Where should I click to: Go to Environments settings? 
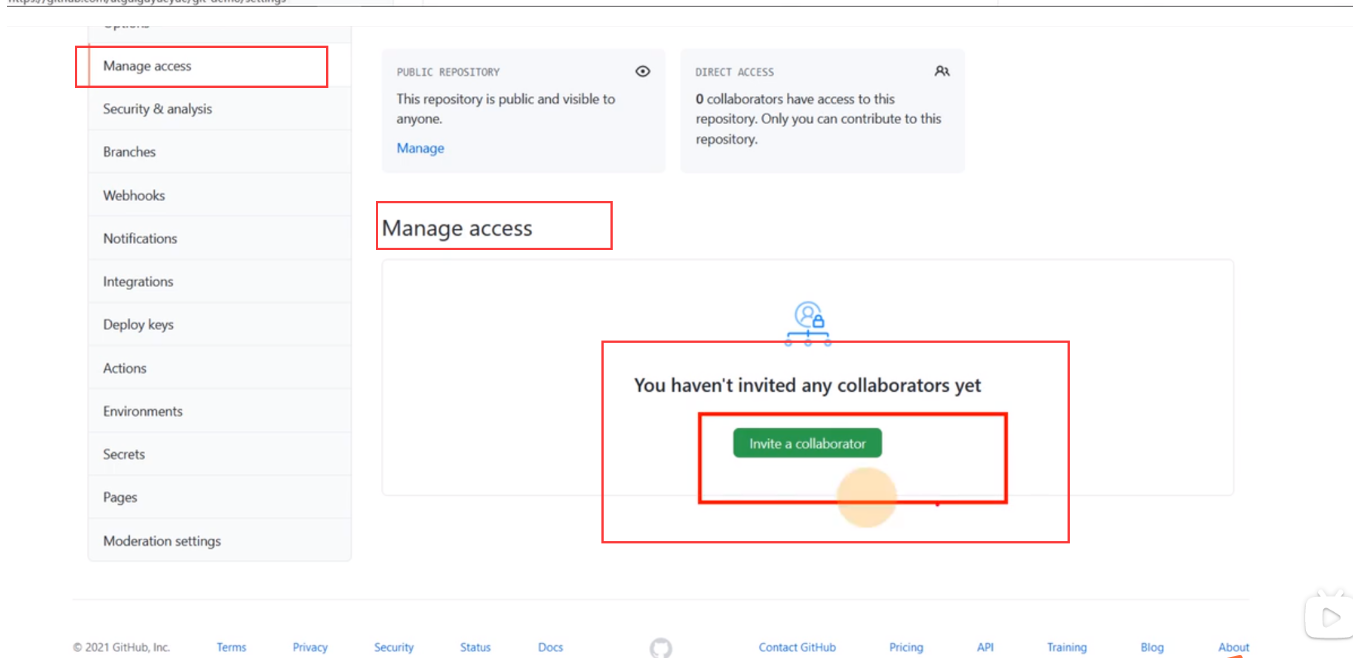219,411
